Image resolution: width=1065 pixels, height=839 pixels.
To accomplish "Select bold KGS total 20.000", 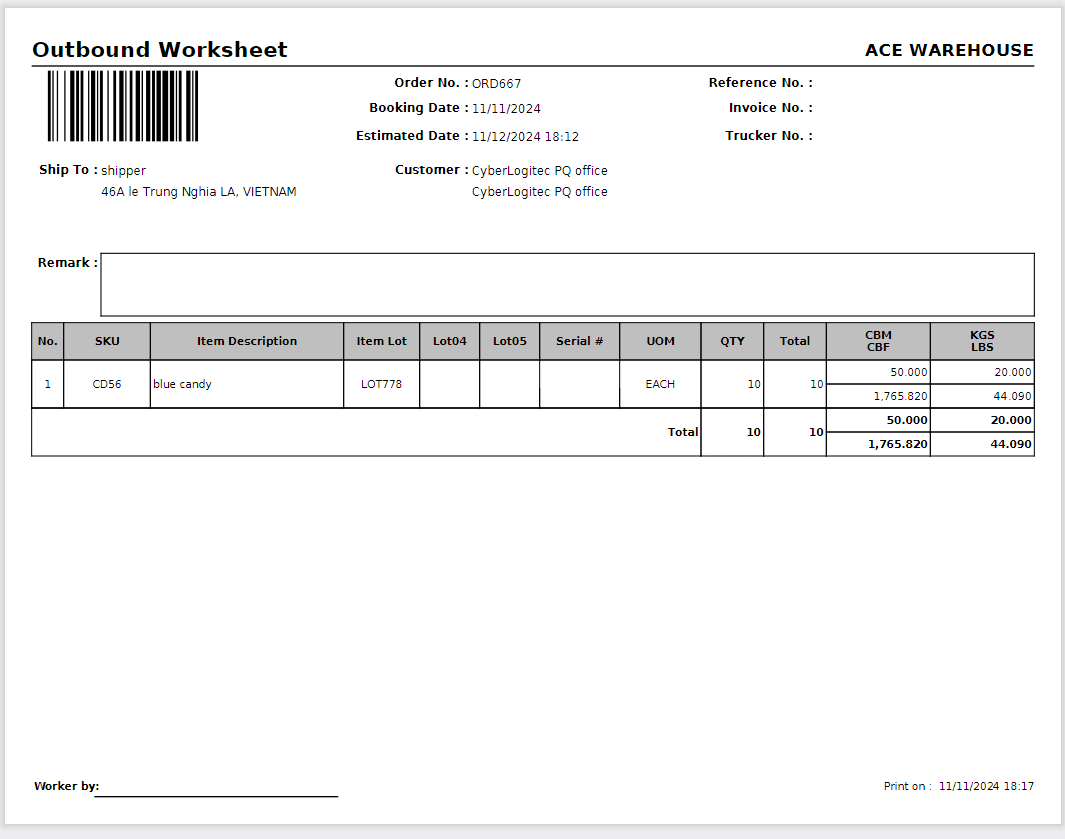I will point(982,420).
